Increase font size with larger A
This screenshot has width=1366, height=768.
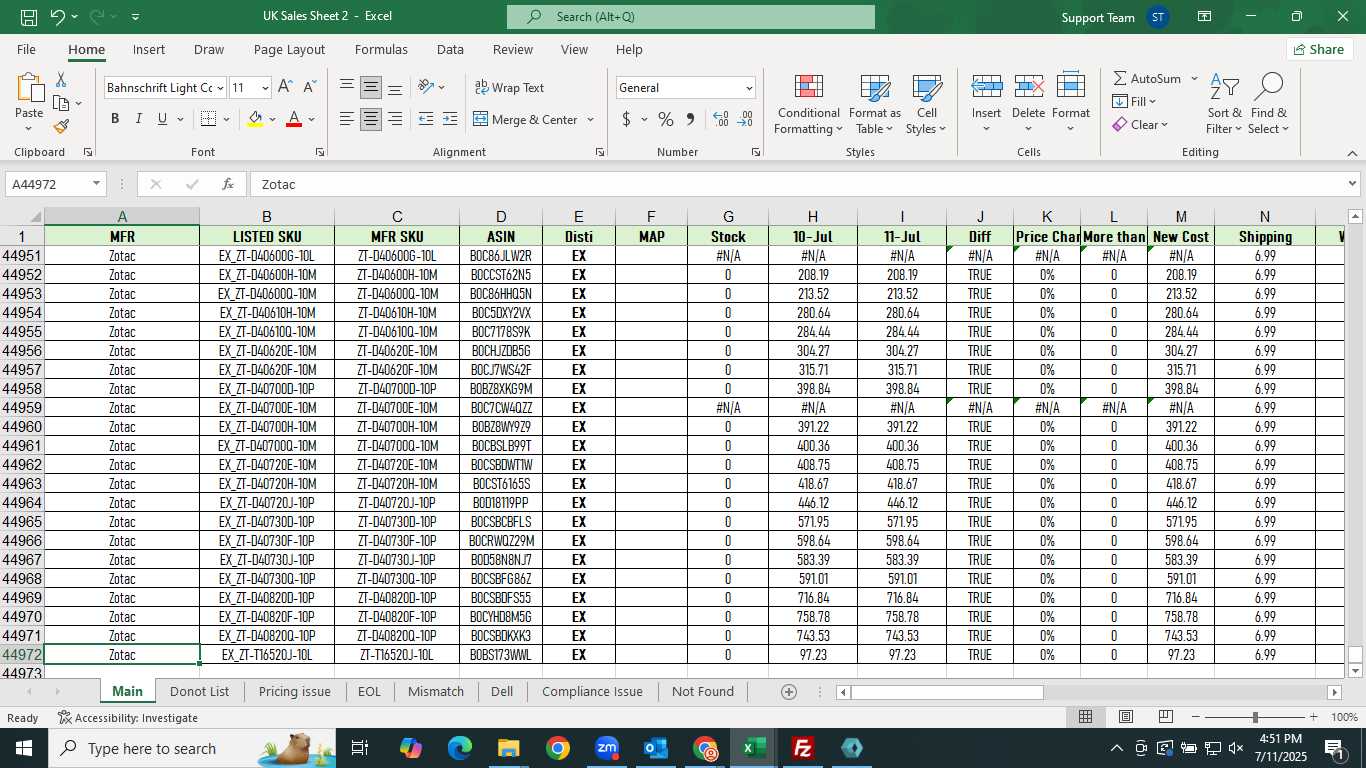click(285, 87)
